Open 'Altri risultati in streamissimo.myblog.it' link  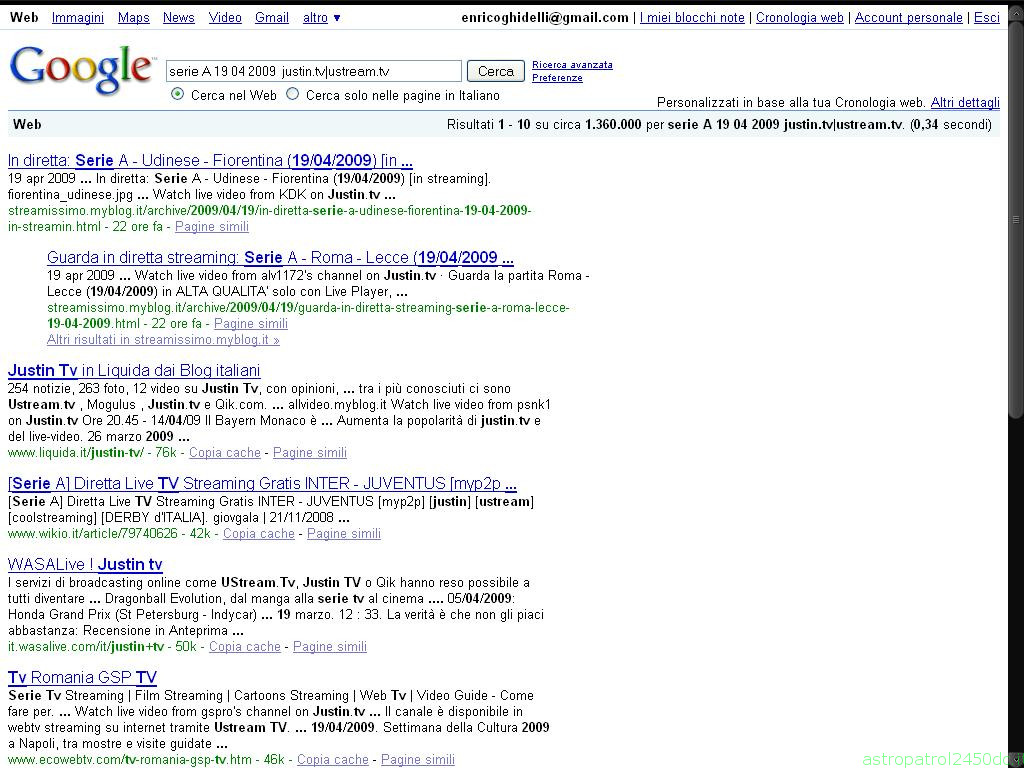point(163,340)
